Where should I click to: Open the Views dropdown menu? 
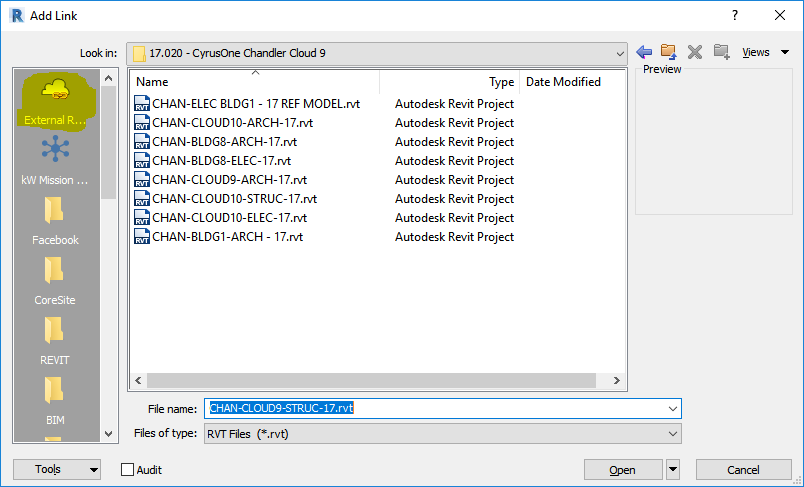[x=766, y=52]
